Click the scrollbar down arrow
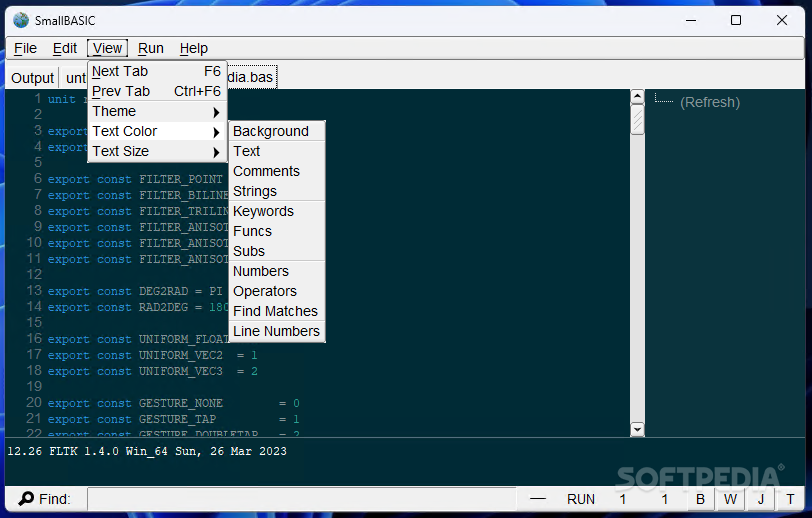The width and height of the screenshot is (812, 518). click(x=637, y=429)
